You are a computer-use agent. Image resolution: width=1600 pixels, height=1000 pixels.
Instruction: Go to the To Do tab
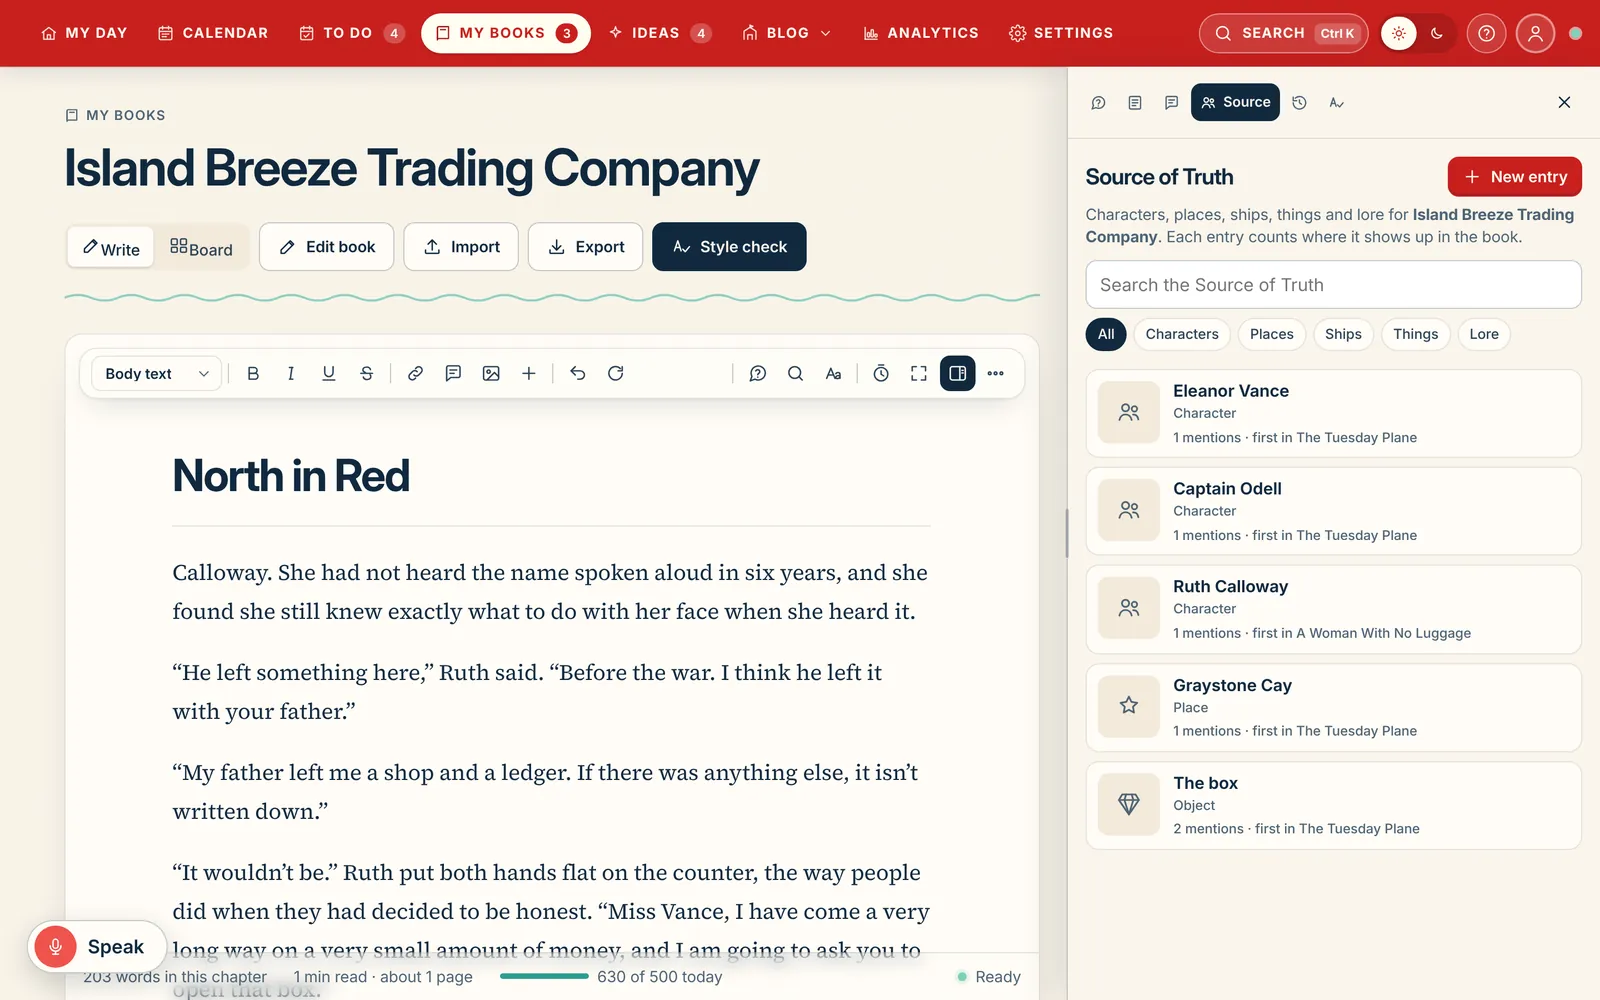coord(352,33)
